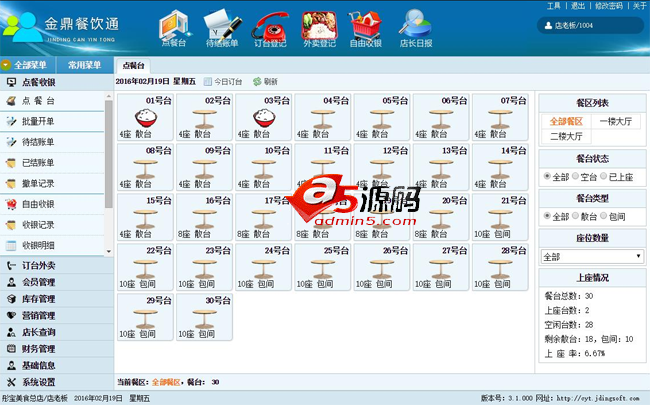This screenshot has height=405, width=650.
Task: Click the sidebar scrollbar thumb
Action: click(x=109, y=154)
